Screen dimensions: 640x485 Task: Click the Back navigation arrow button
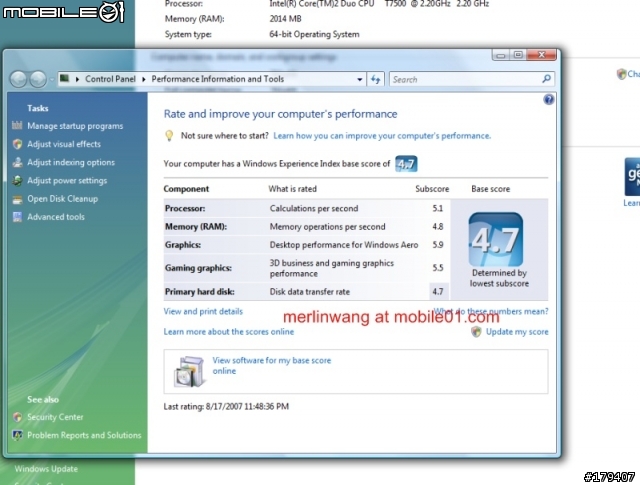click(x=18, y=79)
